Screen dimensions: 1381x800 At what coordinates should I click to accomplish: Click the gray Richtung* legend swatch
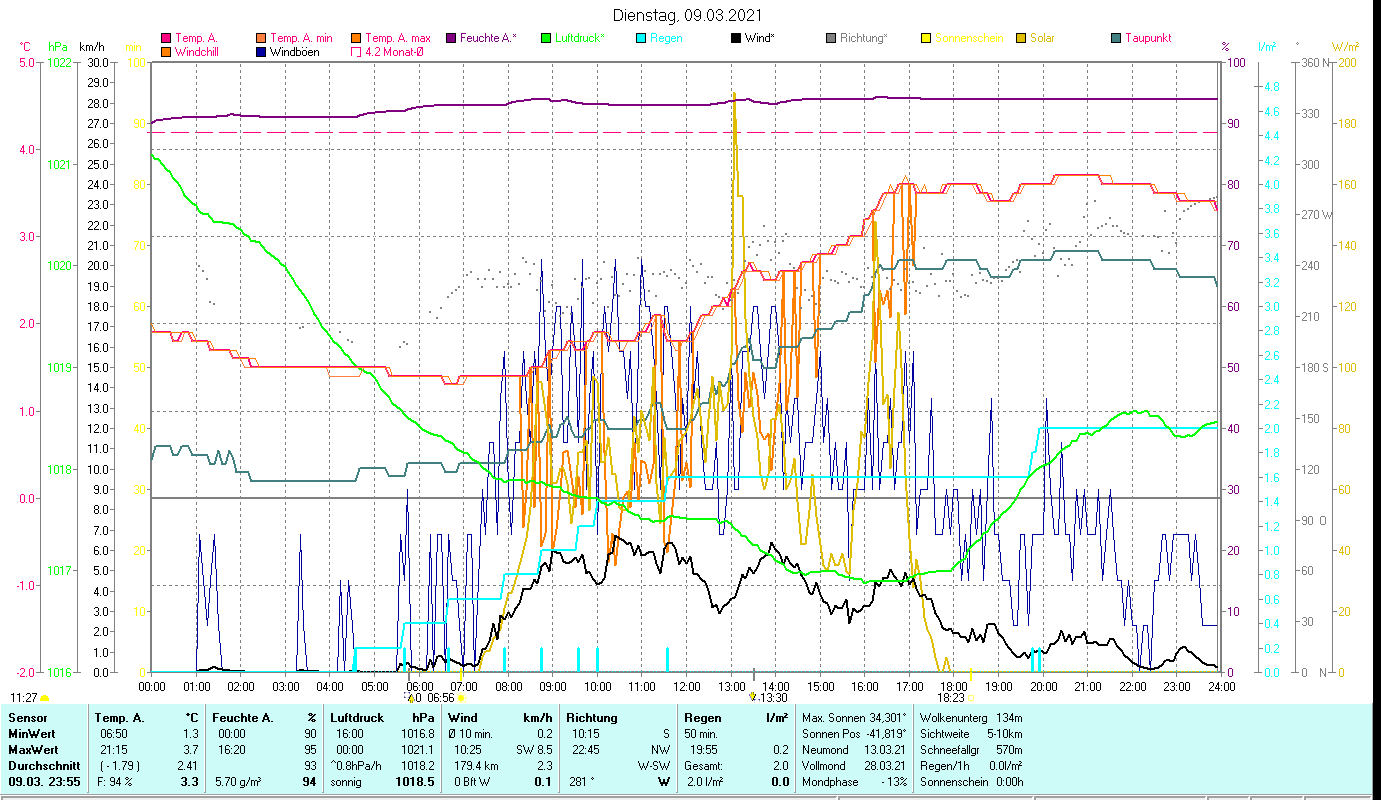(x=831, y=38)
